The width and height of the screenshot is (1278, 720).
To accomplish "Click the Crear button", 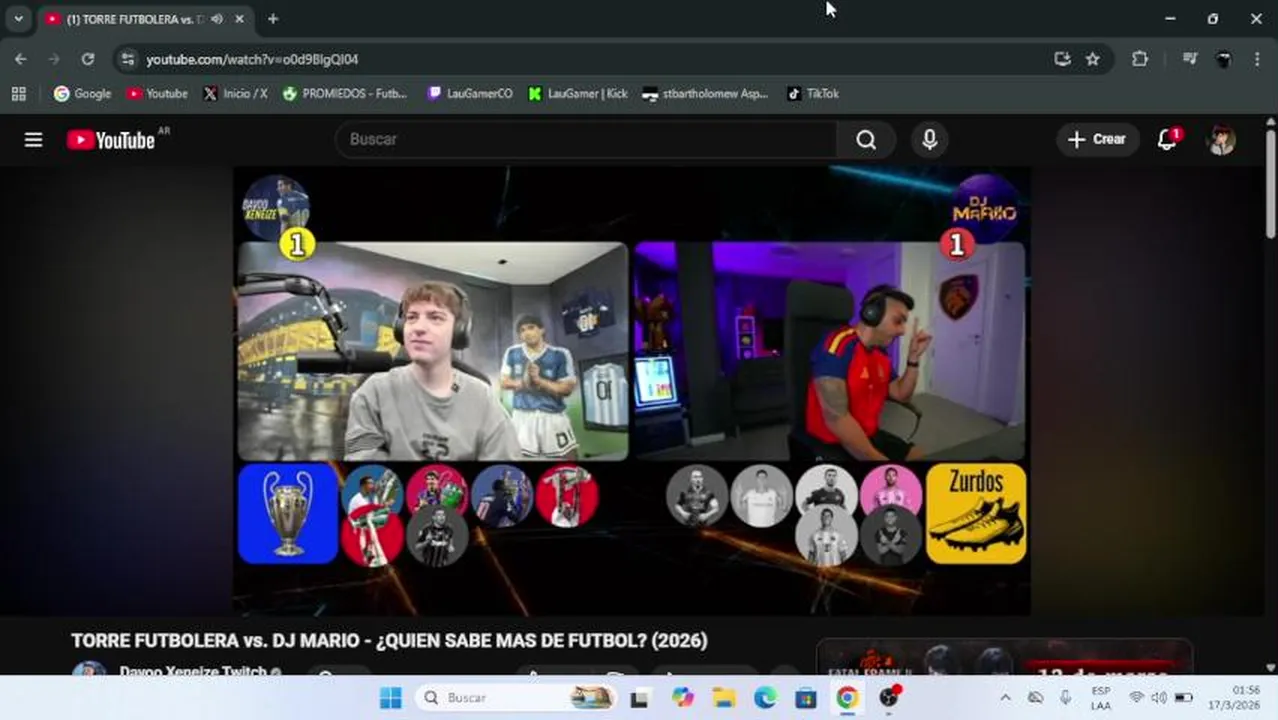I will (1097, 140).
